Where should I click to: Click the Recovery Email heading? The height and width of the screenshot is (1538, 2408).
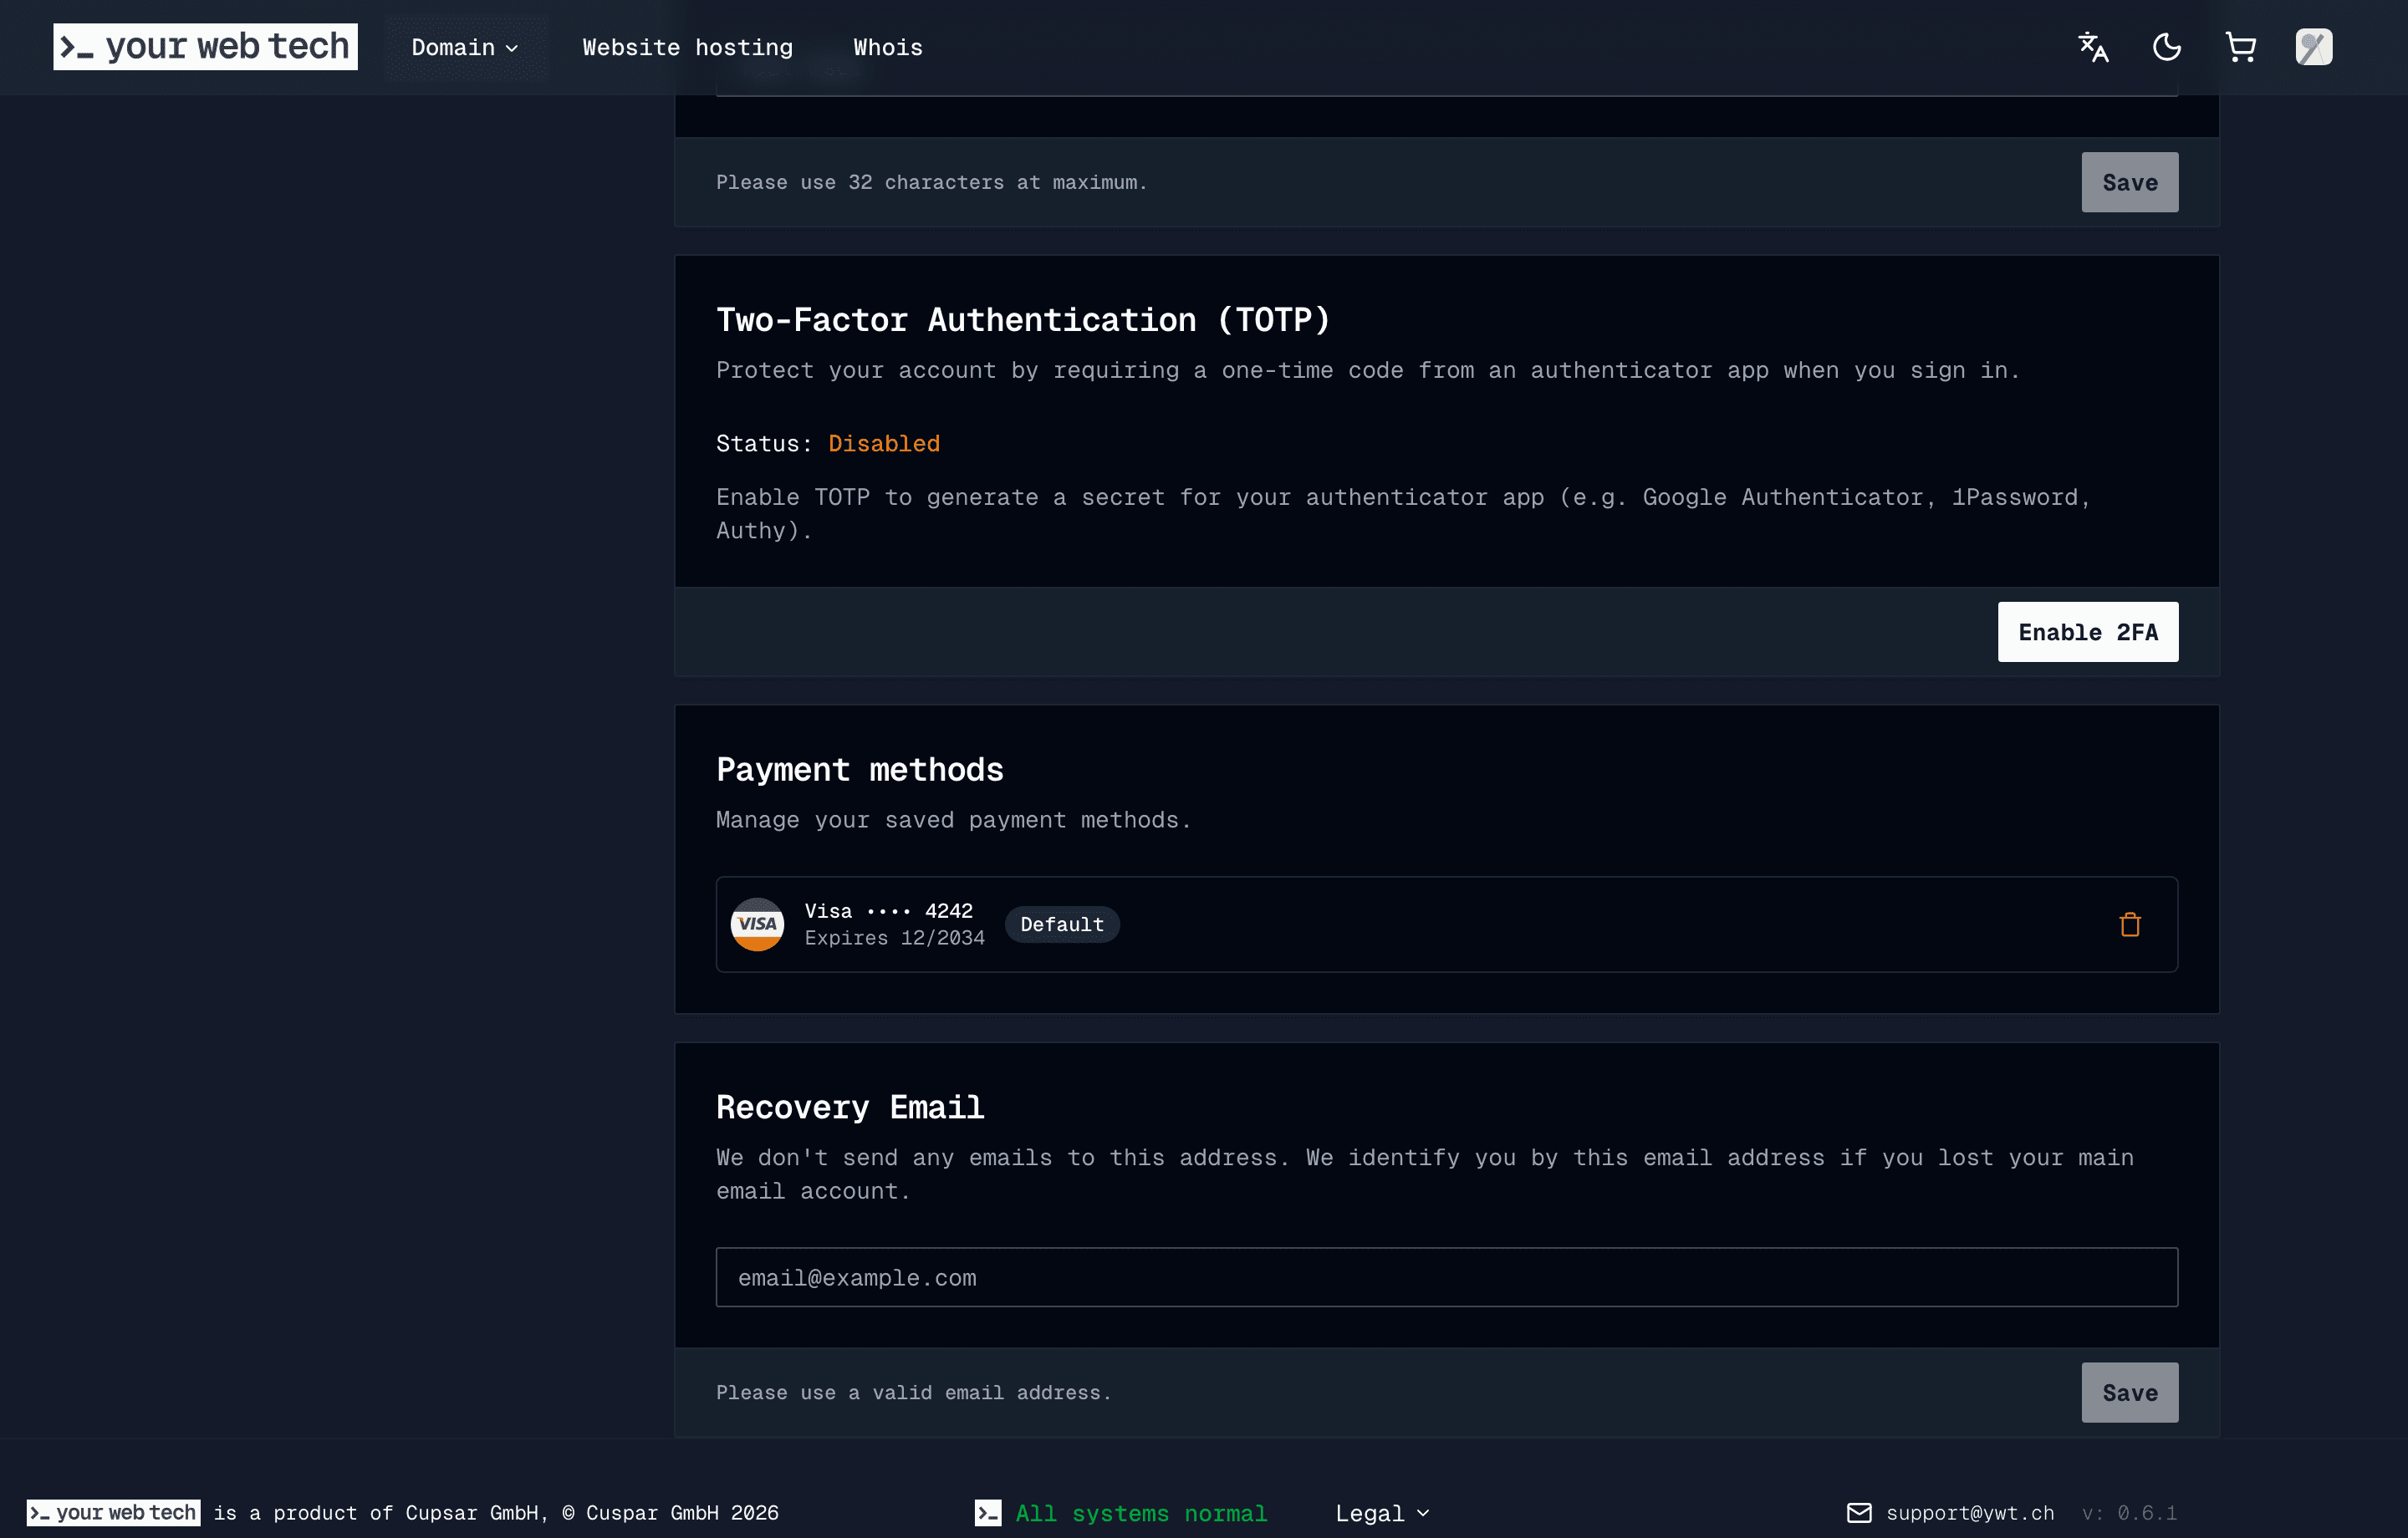[850, 1107]
